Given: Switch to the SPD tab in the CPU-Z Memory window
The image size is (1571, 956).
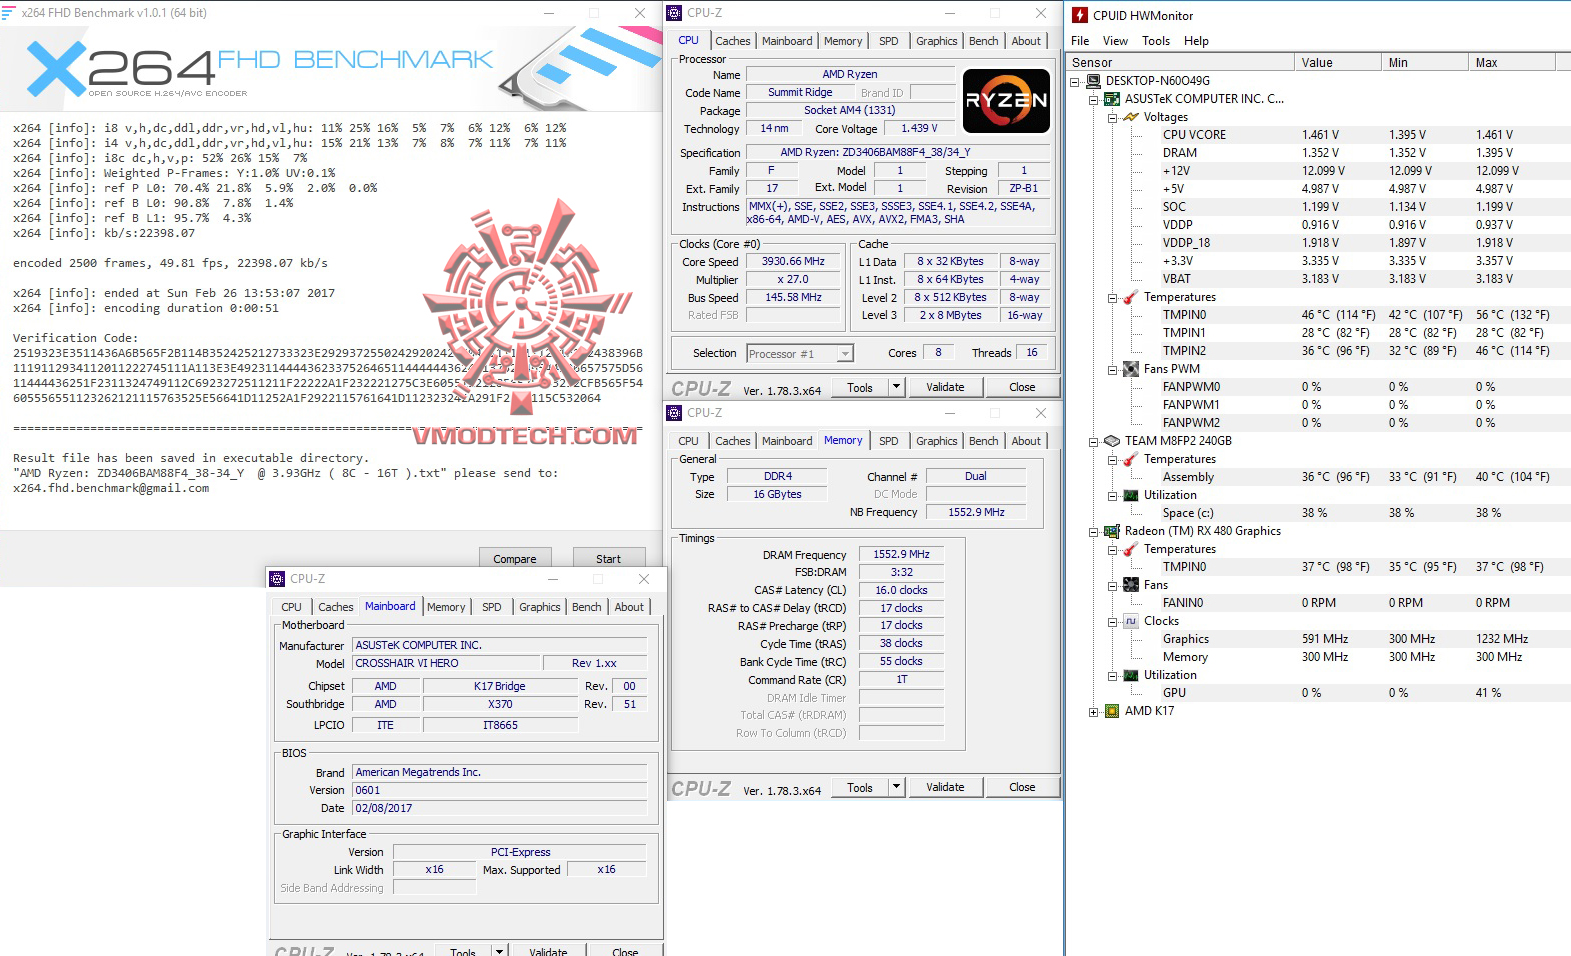Looking at the screenshot, I should tap(888, 441).
